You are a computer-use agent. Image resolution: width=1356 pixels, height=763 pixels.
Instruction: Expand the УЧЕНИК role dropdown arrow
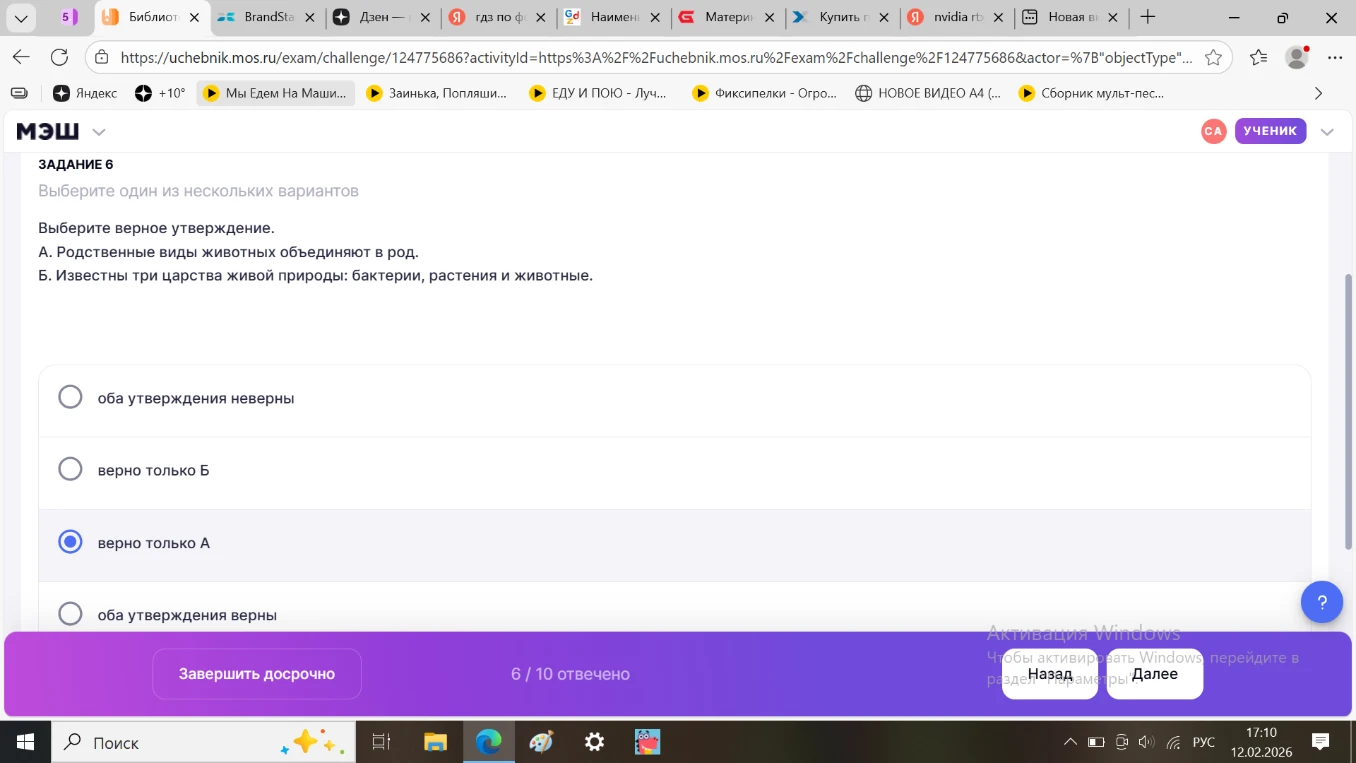click(x=1327, y=132)
